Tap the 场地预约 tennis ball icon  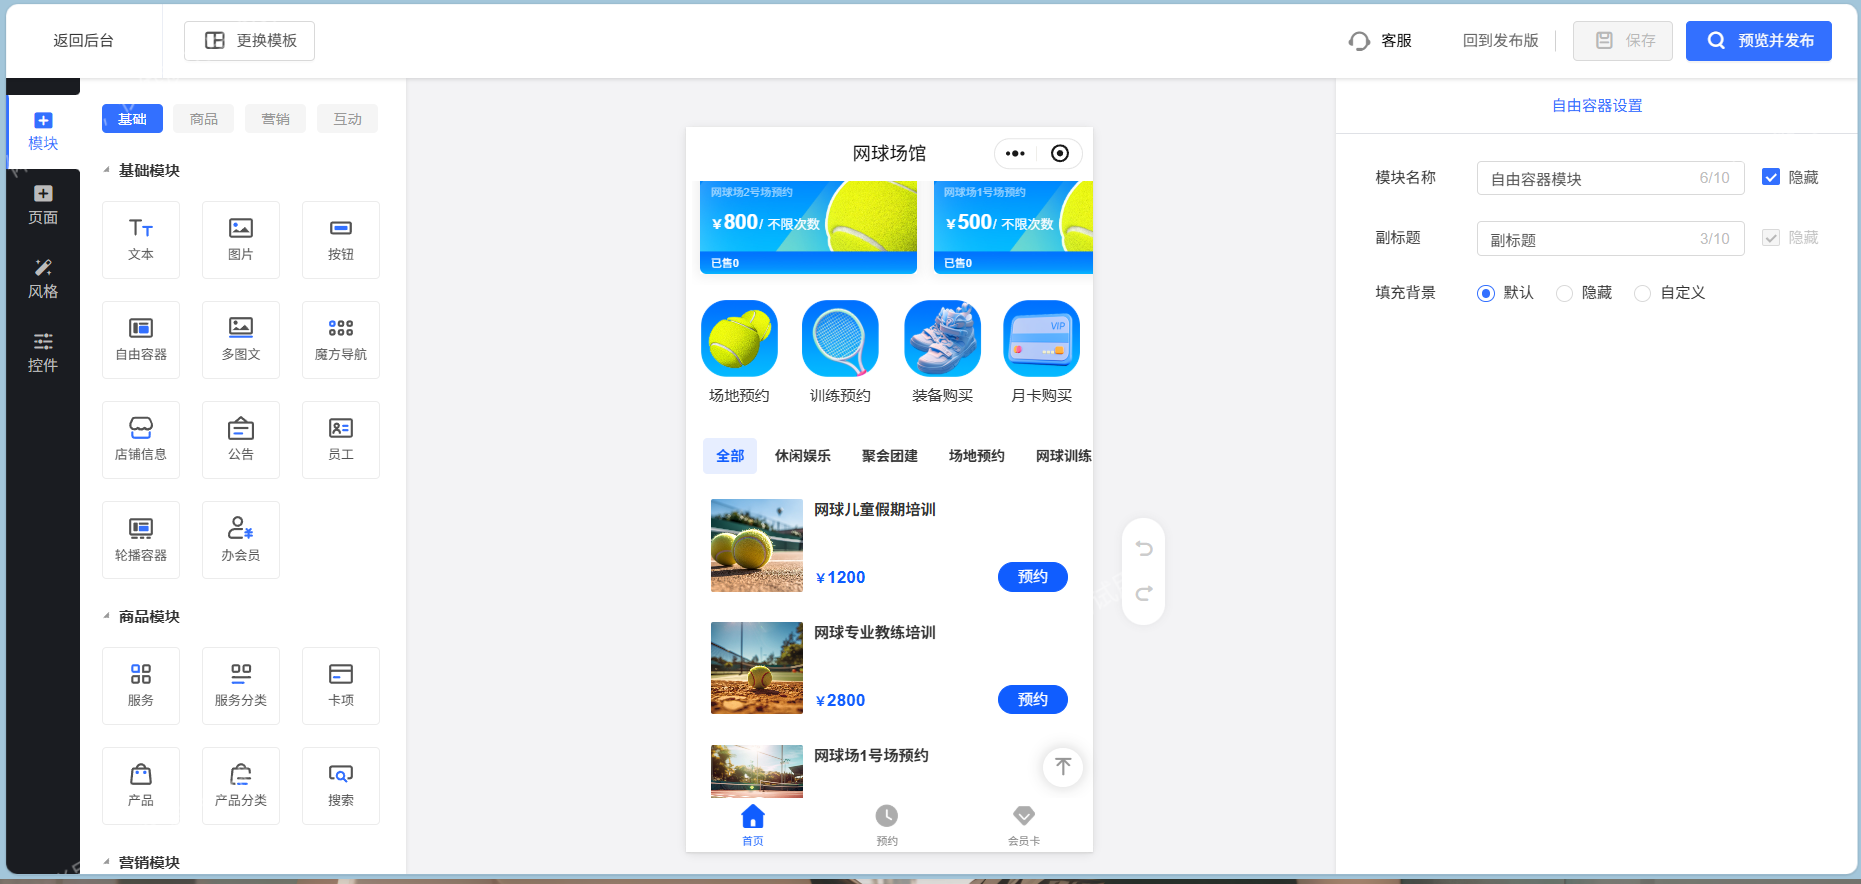pos(739,338)
